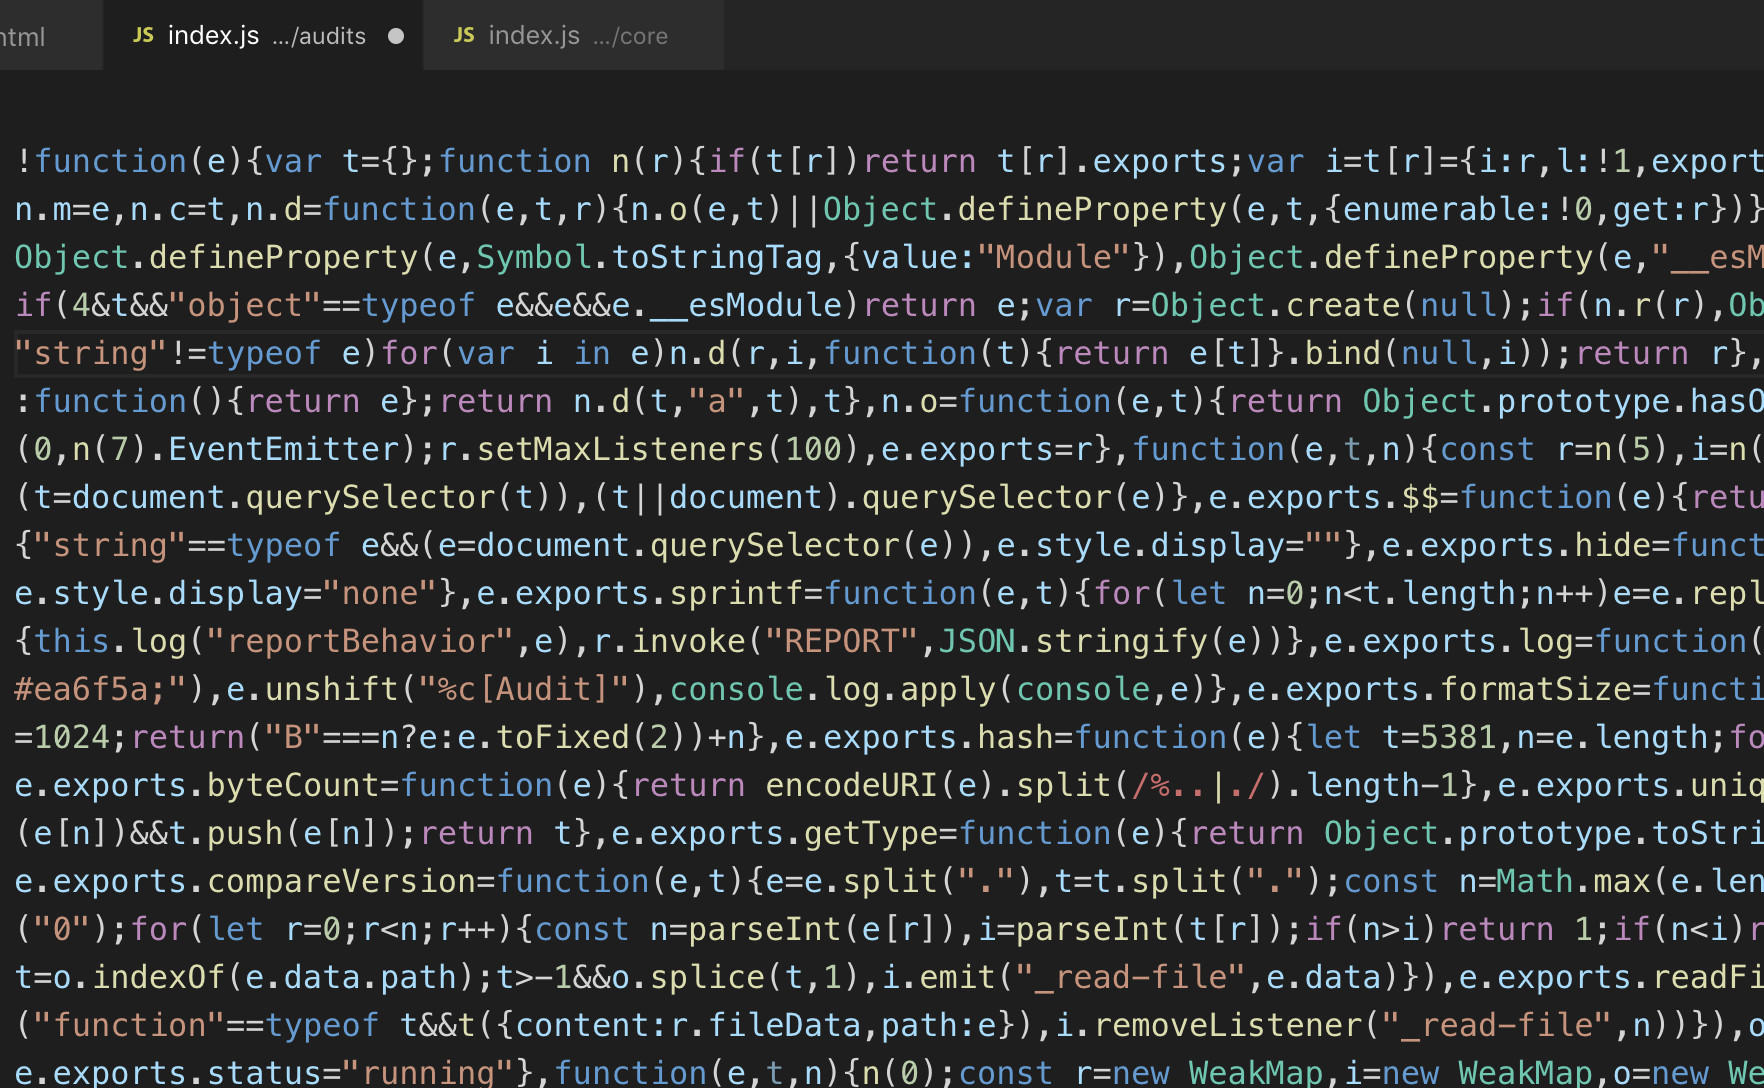Click the unsaved dot on the audits tab
The height and width of the screenshot is (1088, 1764).
pos(396,36)
